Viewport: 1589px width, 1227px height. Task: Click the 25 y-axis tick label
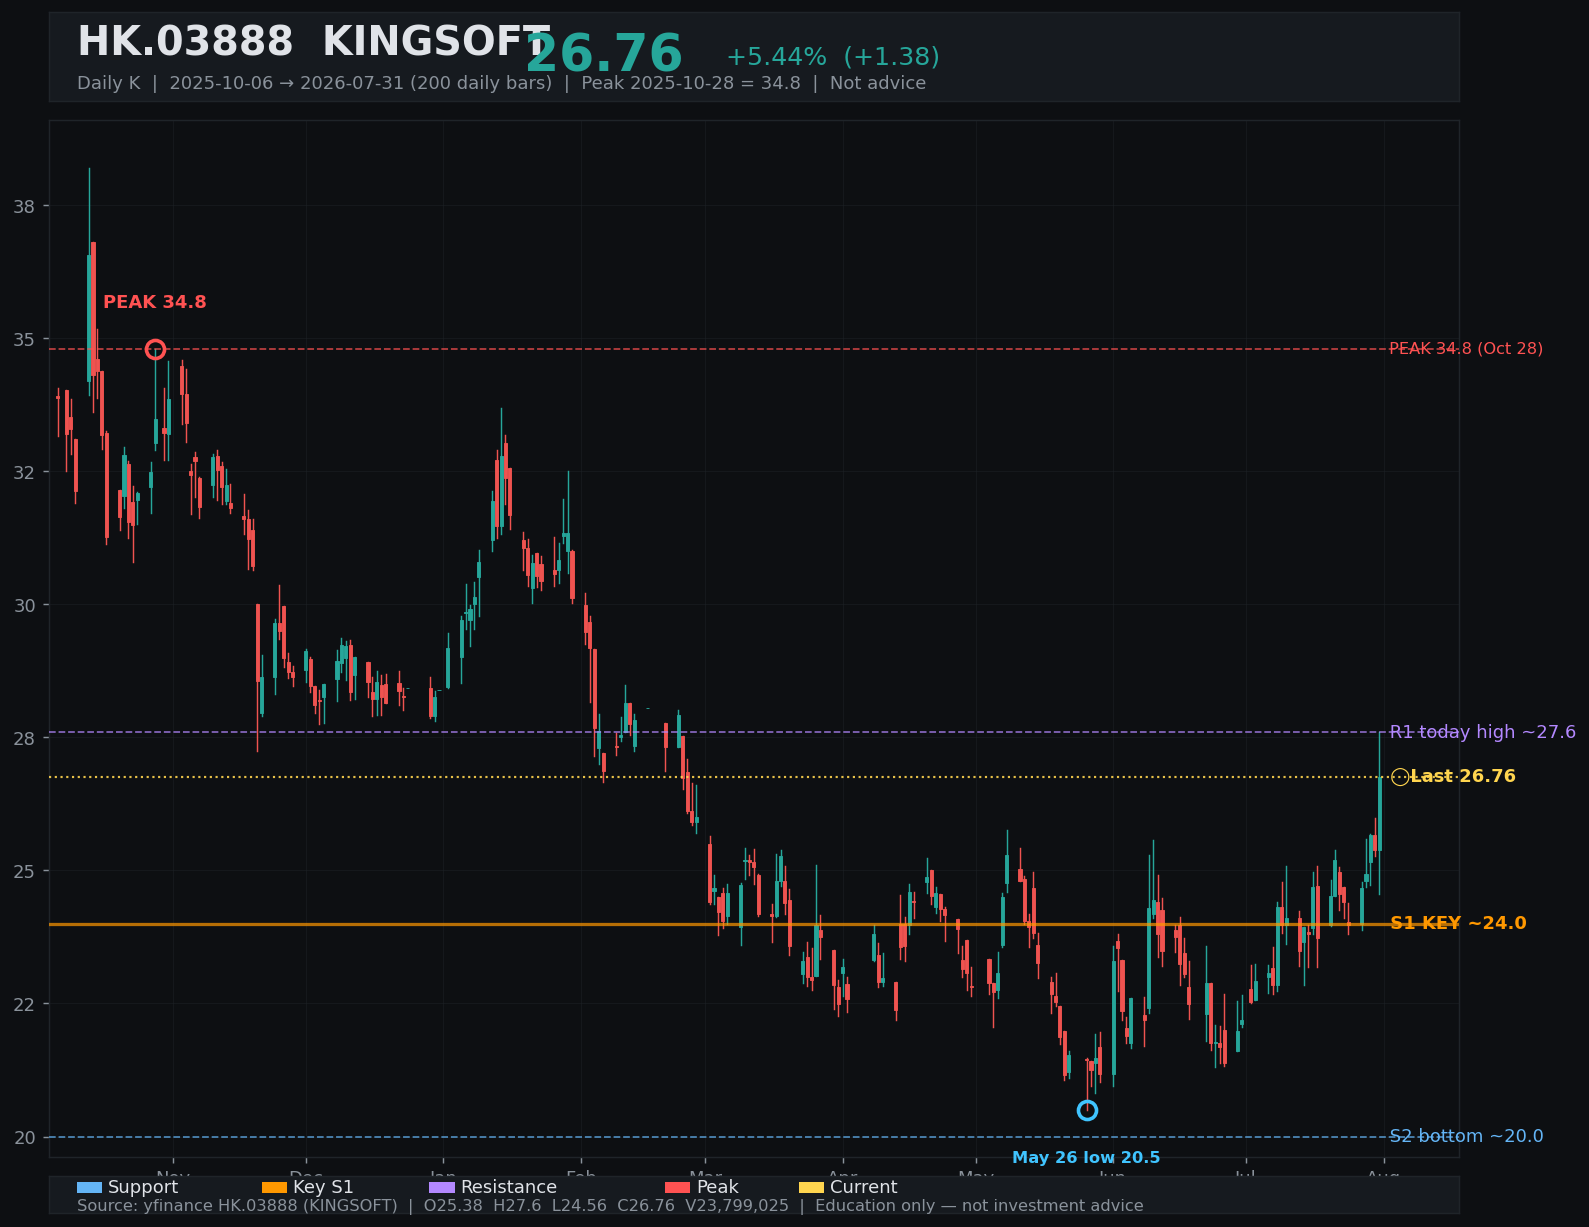pos(24,871)
